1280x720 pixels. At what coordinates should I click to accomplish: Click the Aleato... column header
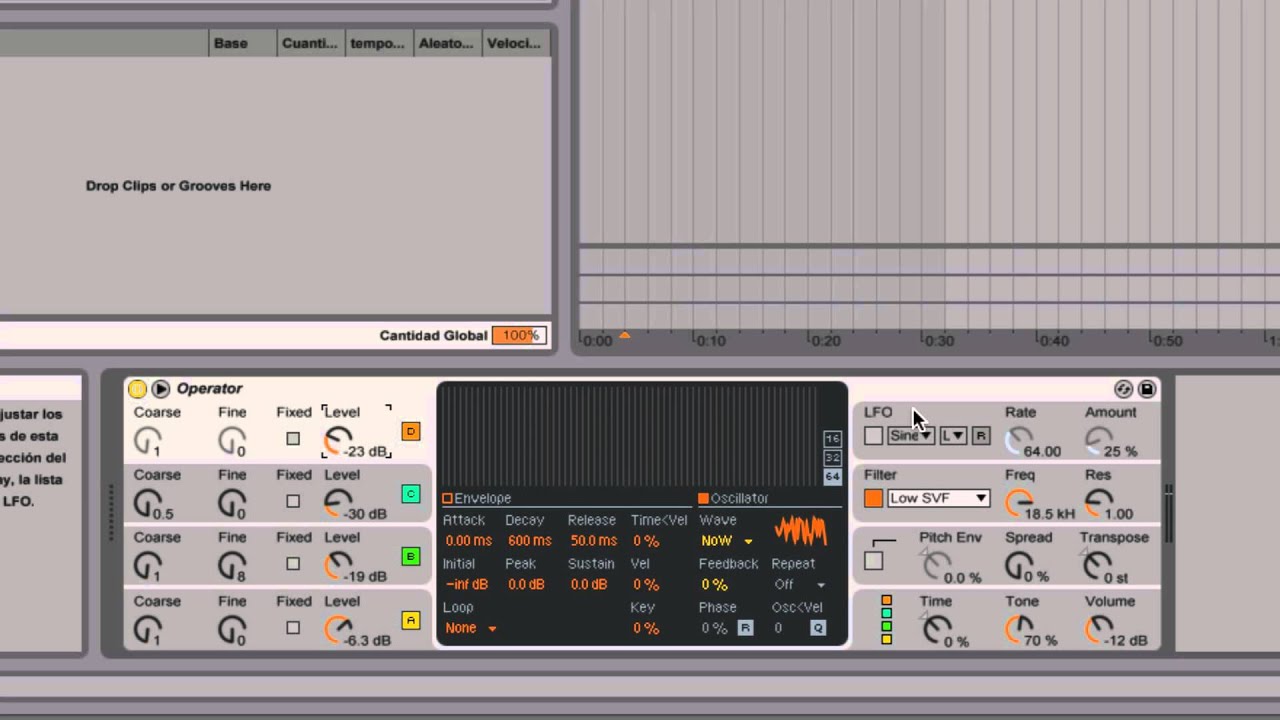(x=446, y=43)
